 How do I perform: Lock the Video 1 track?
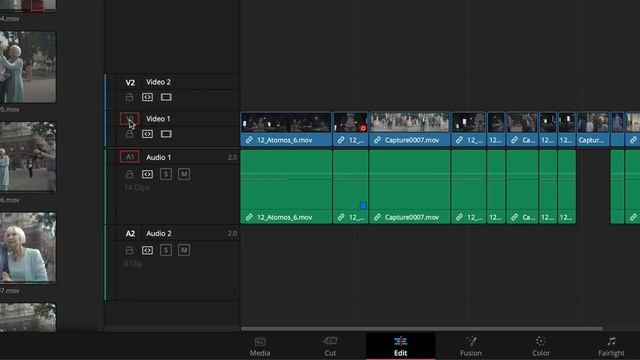click(x=129, y=134)
